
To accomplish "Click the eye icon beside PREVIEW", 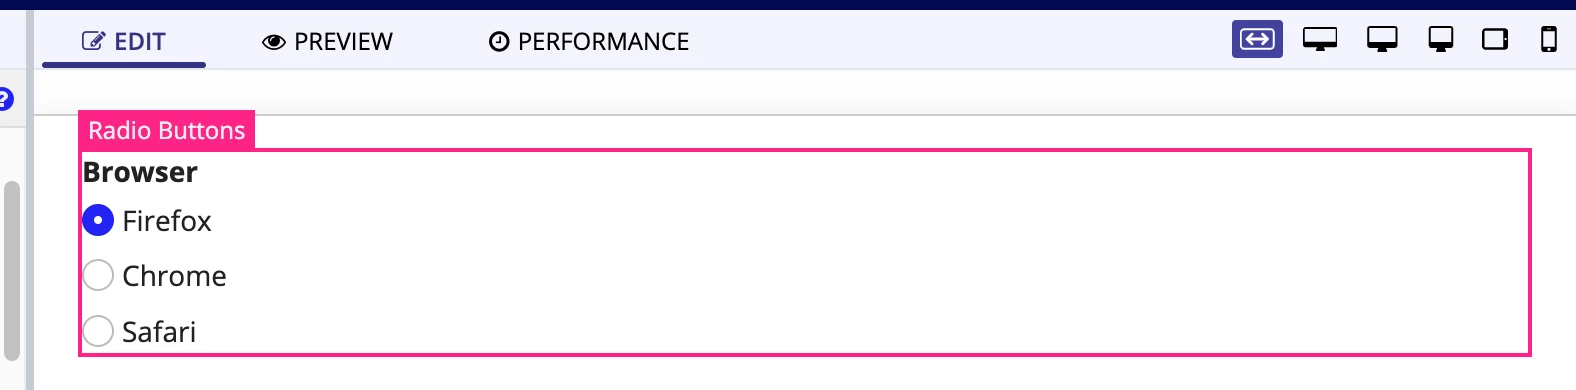I will [273, 42].
